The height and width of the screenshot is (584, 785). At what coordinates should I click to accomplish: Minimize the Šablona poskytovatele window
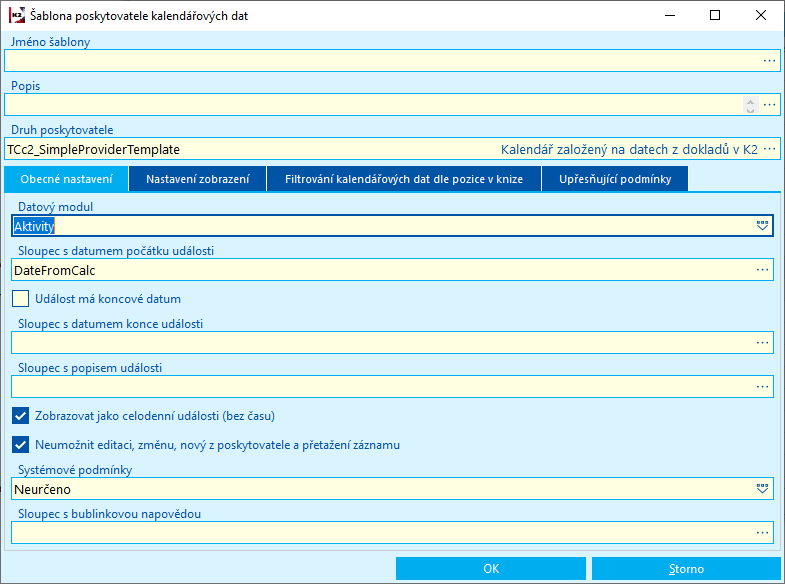[670, 16]
